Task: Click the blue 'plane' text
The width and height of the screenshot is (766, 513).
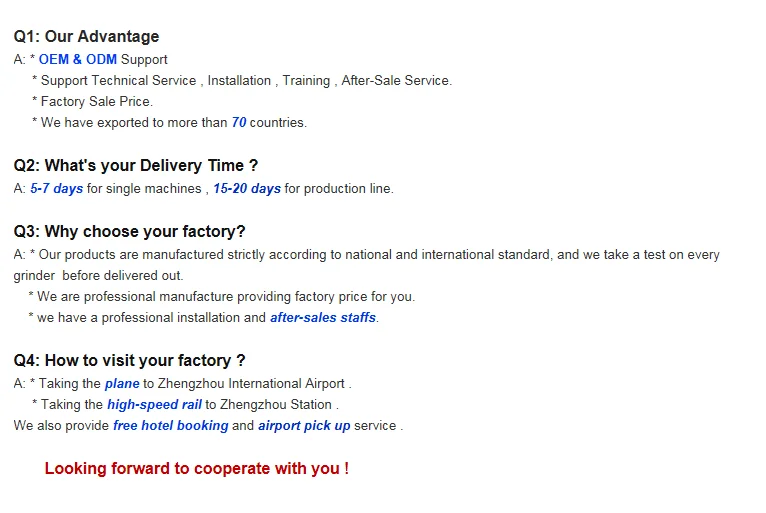Action: point(122,384)
